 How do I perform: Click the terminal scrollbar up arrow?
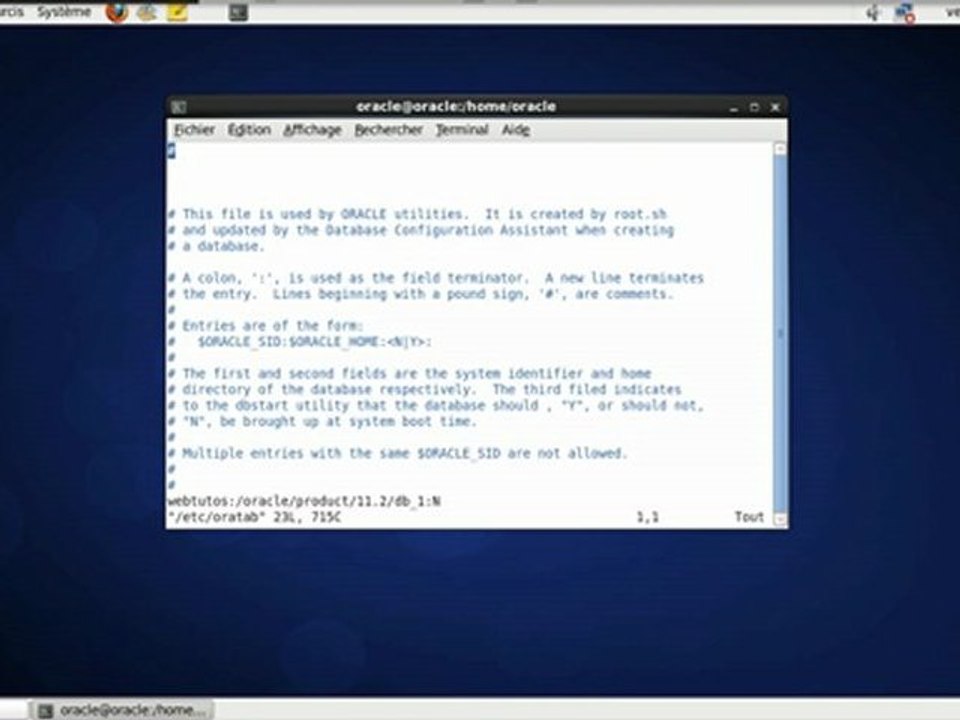[x=780, y=149]
